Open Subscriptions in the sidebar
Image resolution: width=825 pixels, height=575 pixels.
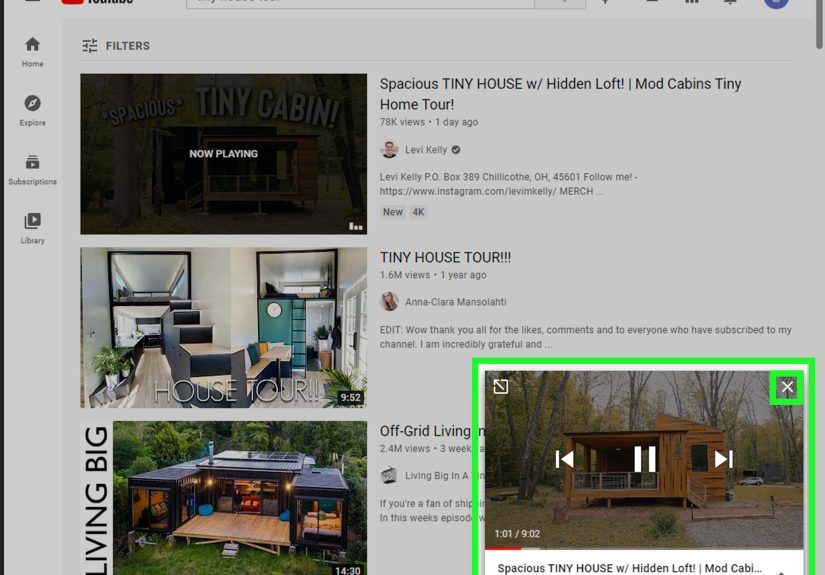[x=32, y=170]
